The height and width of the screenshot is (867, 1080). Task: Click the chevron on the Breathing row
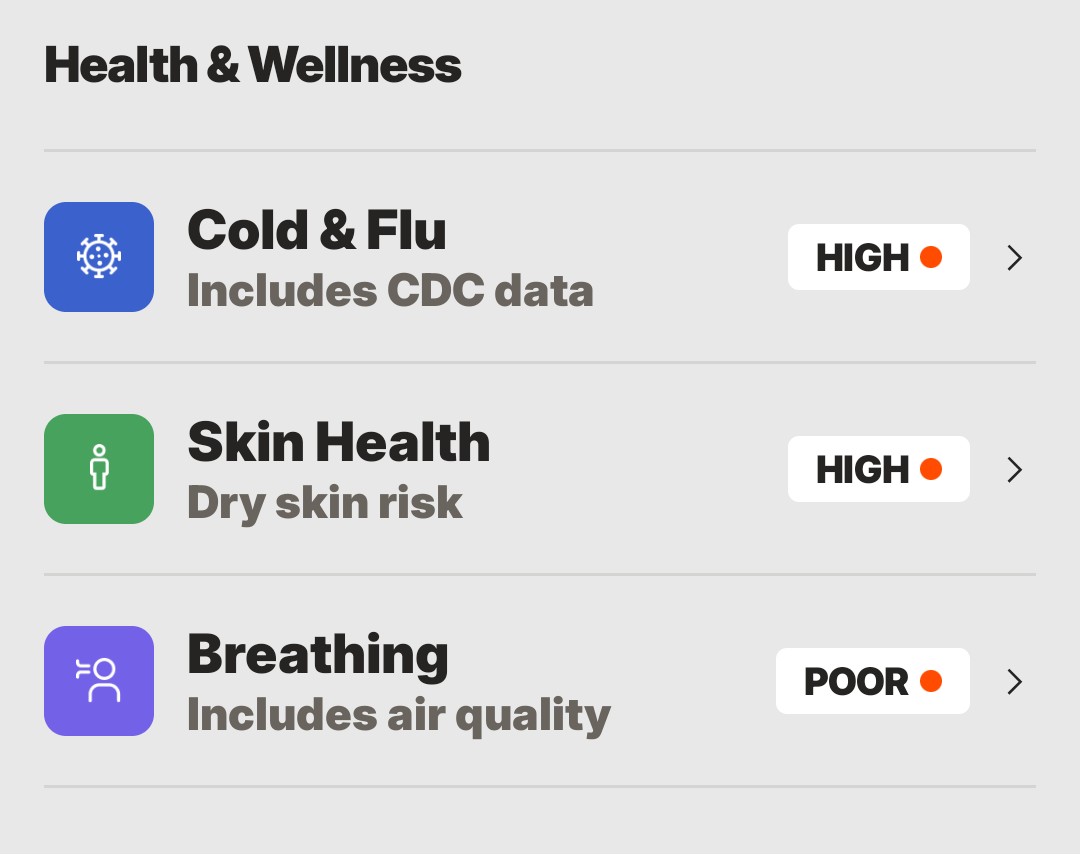[1014, 682]
